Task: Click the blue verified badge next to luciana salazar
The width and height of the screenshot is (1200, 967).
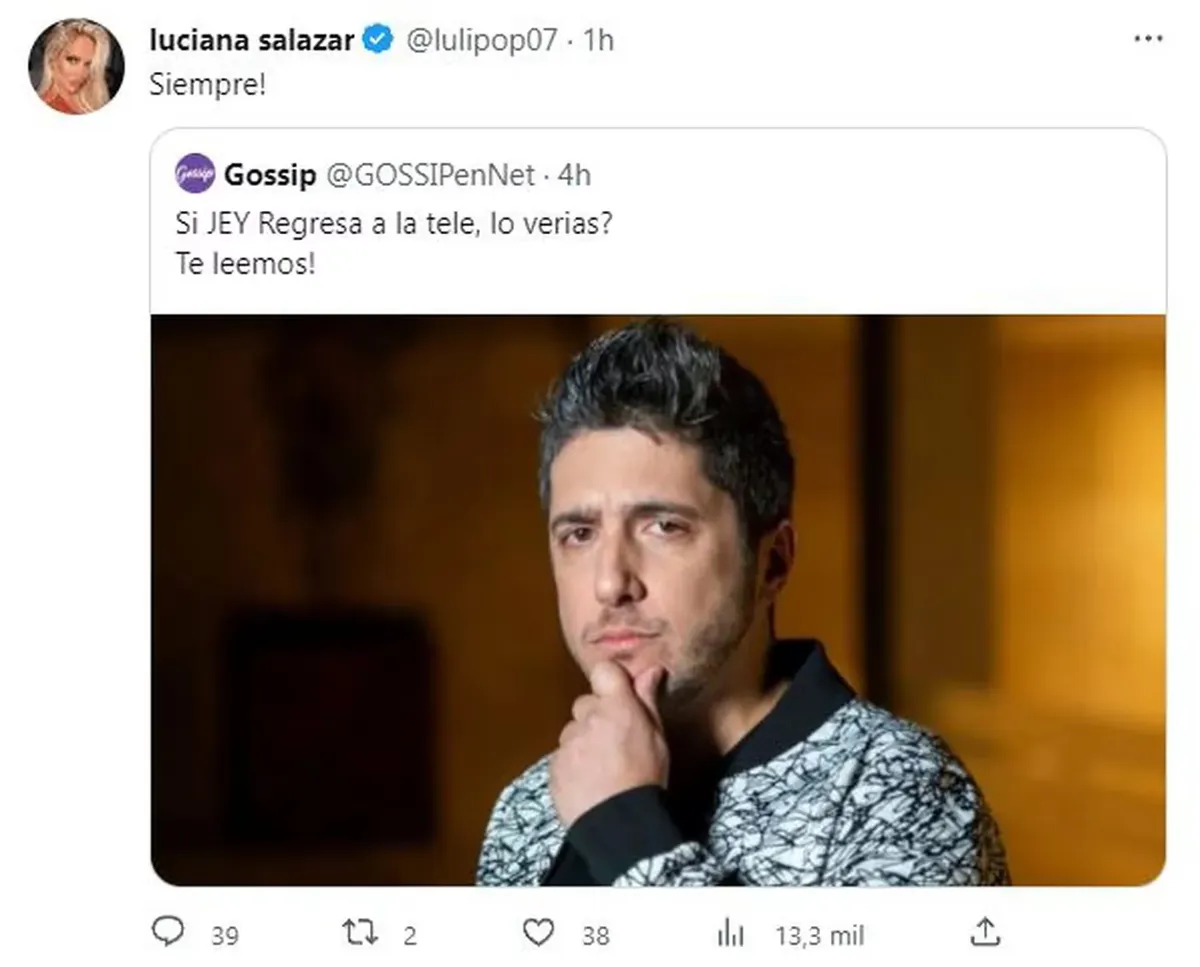Action: click(376, 40)
